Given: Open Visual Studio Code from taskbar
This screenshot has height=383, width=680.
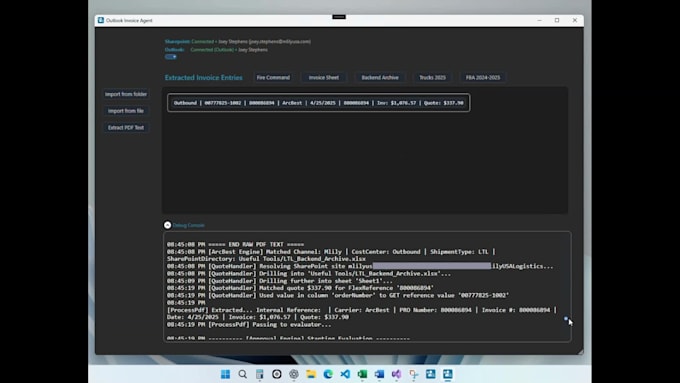Looking at the screenshot, I should pyautogui.click(x=345, y=374).
